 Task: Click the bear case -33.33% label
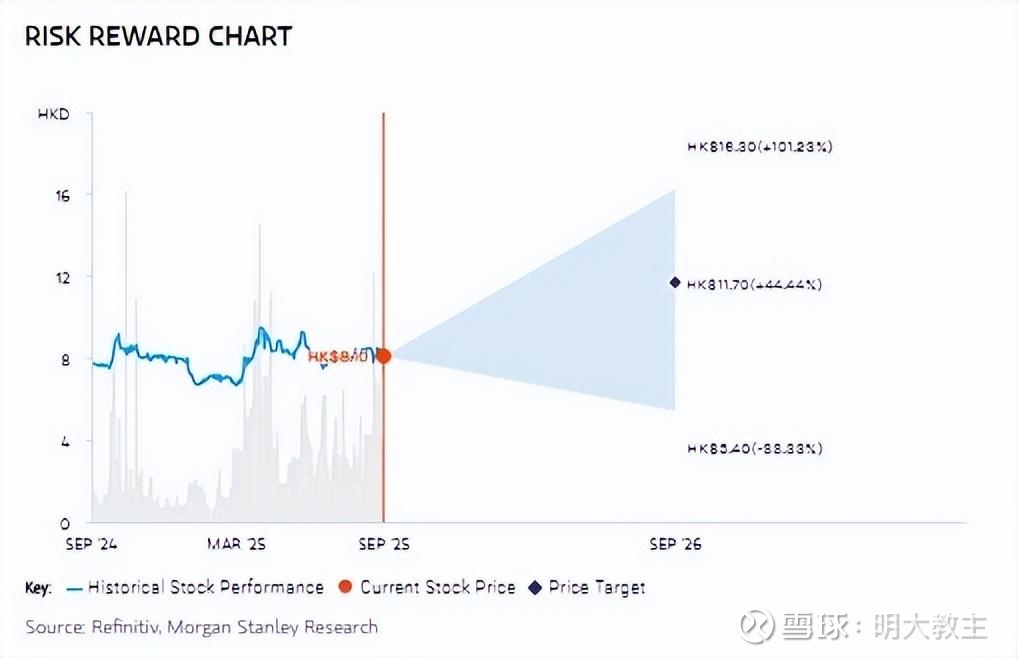754,449
